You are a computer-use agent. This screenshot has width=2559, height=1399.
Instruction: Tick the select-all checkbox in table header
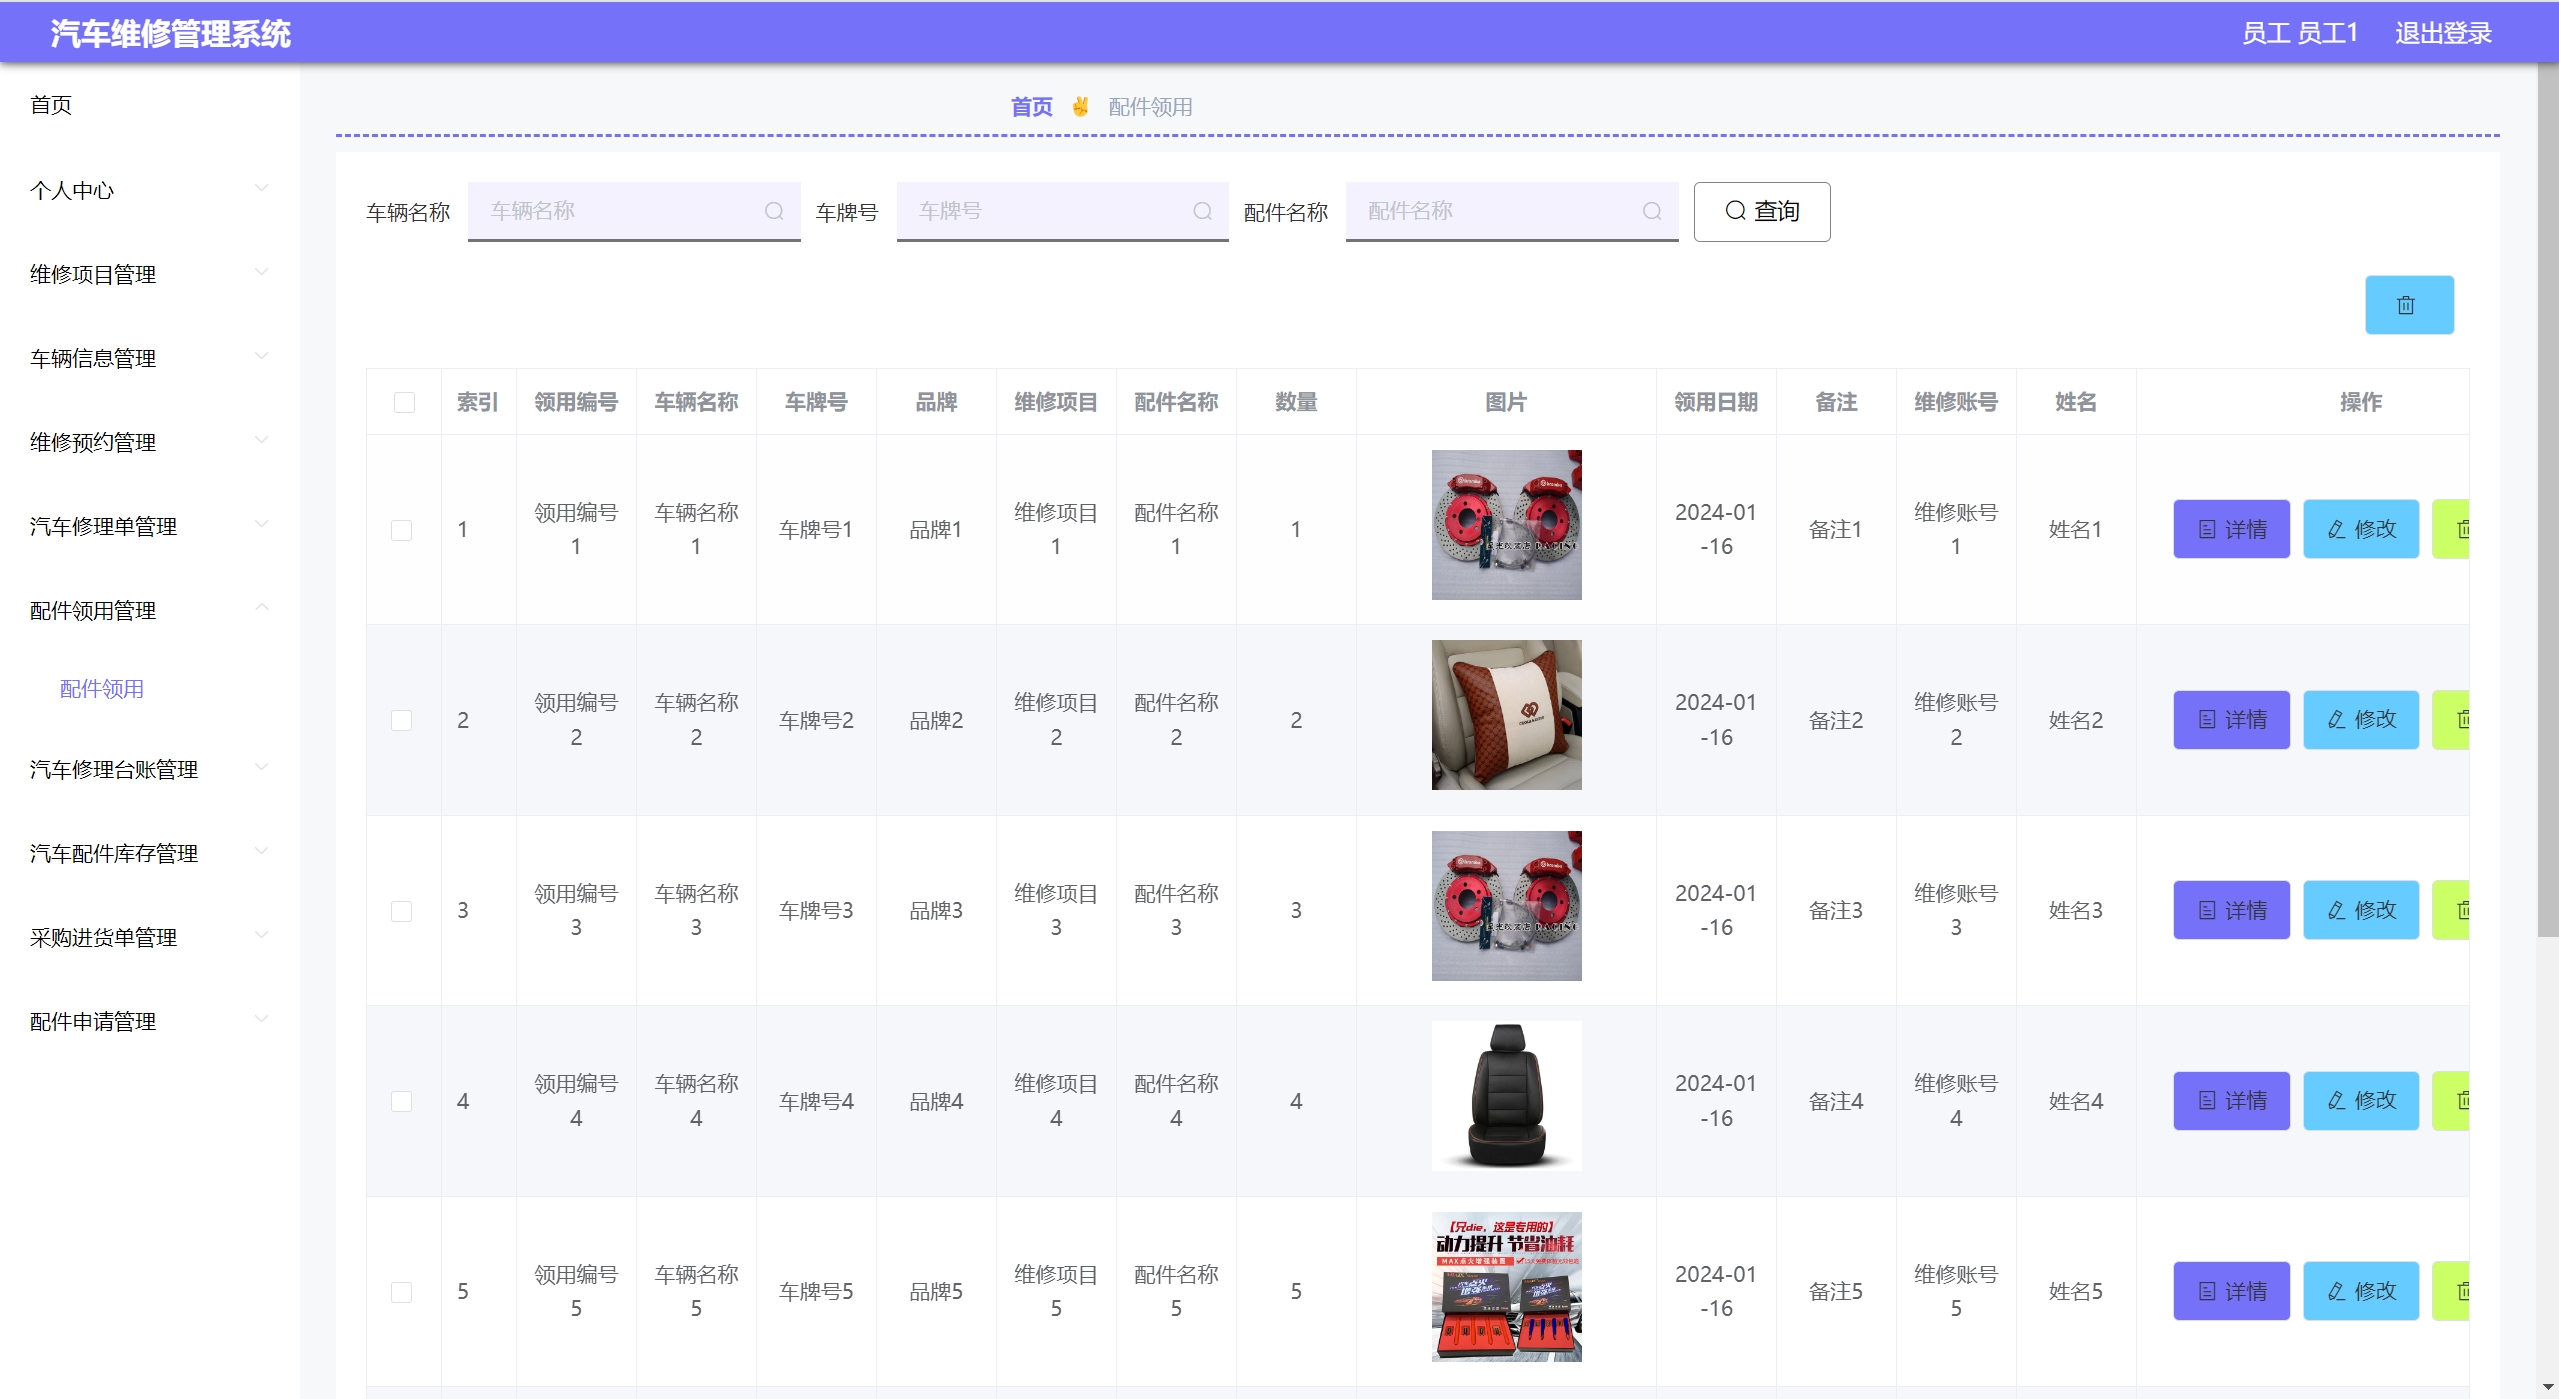pos(404,402)
